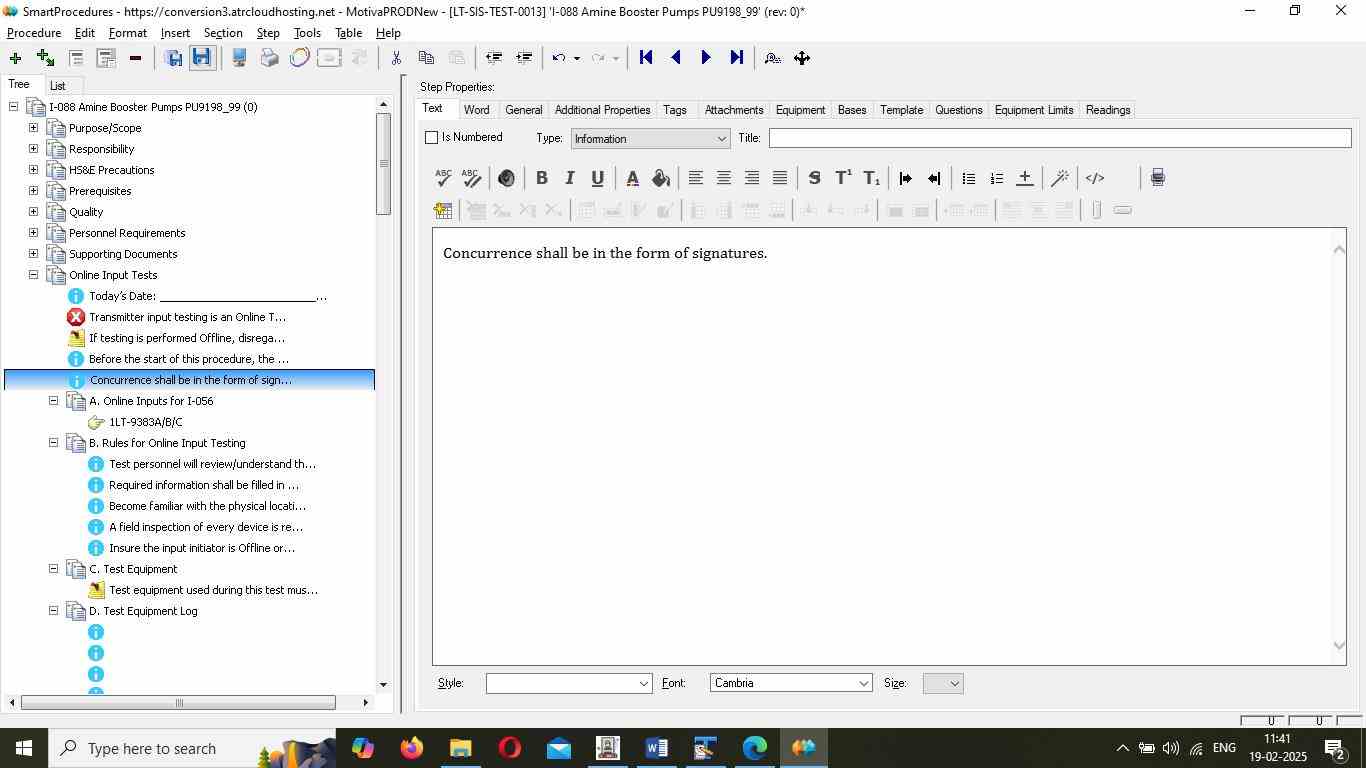
Task: Toggle italic formatting
Action: tap(569, 178)
